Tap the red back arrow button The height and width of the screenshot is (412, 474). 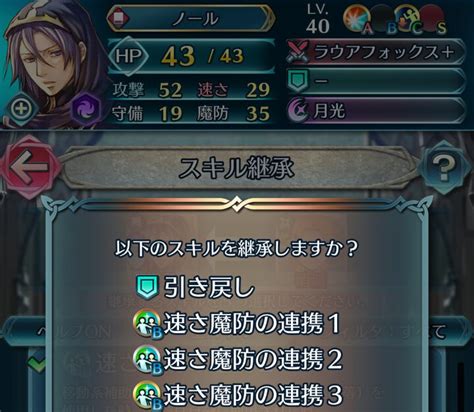point(31,167)
